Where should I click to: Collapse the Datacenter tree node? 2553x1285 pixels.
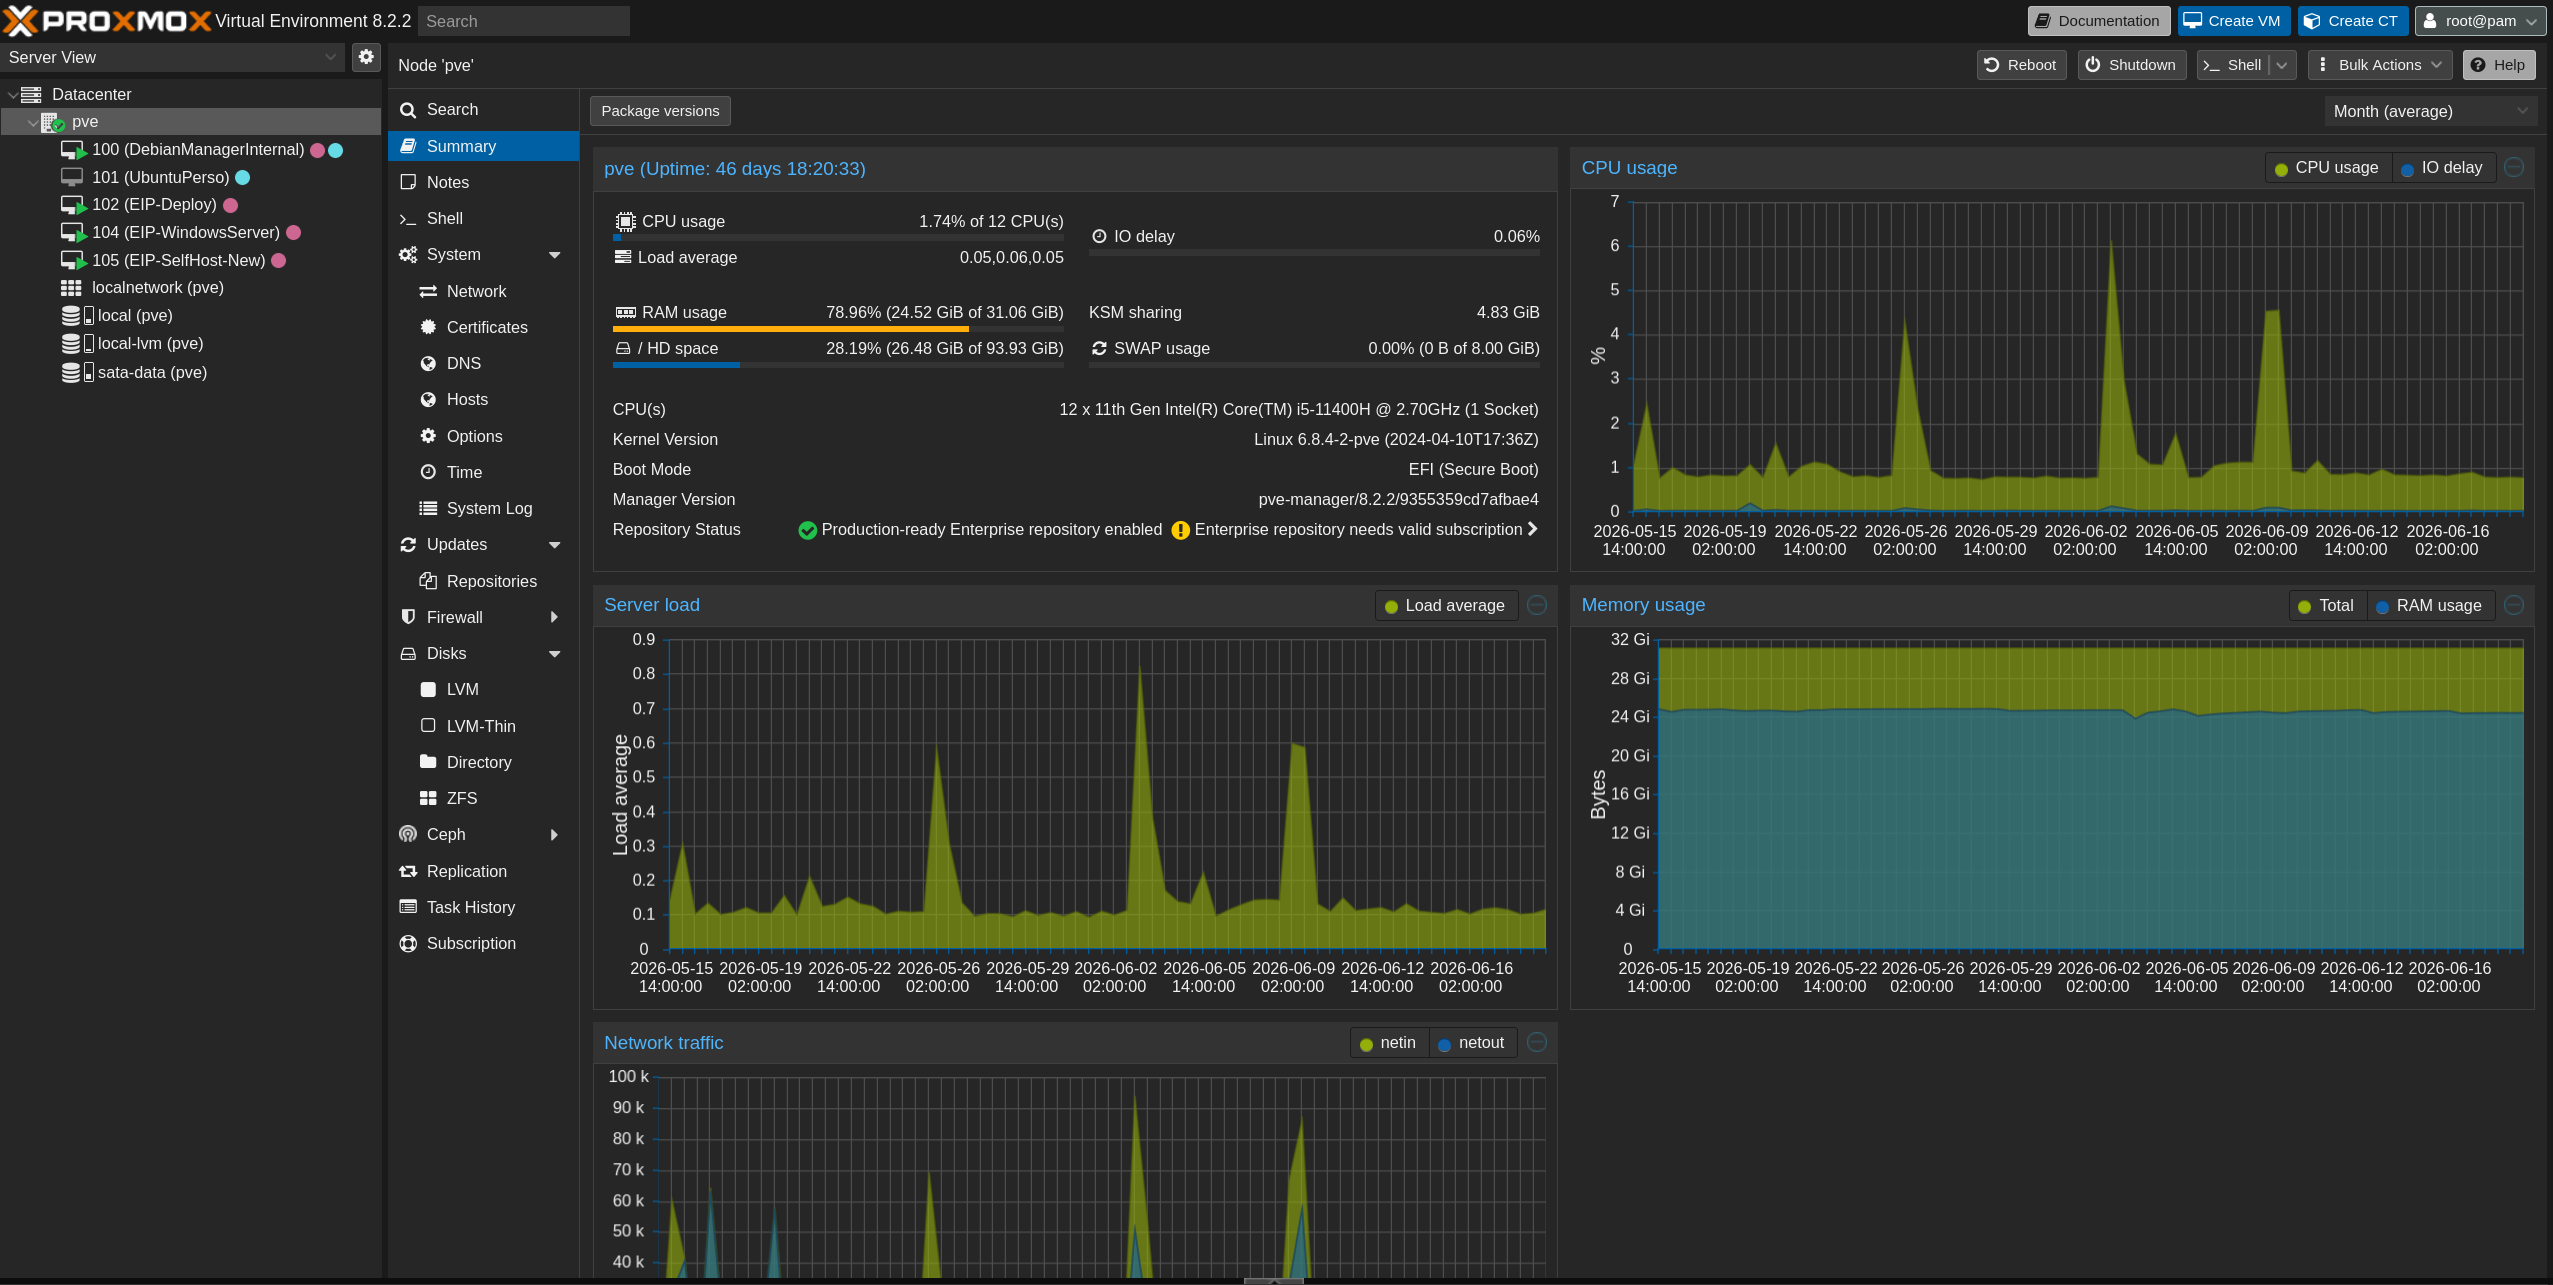pos(12,95)
